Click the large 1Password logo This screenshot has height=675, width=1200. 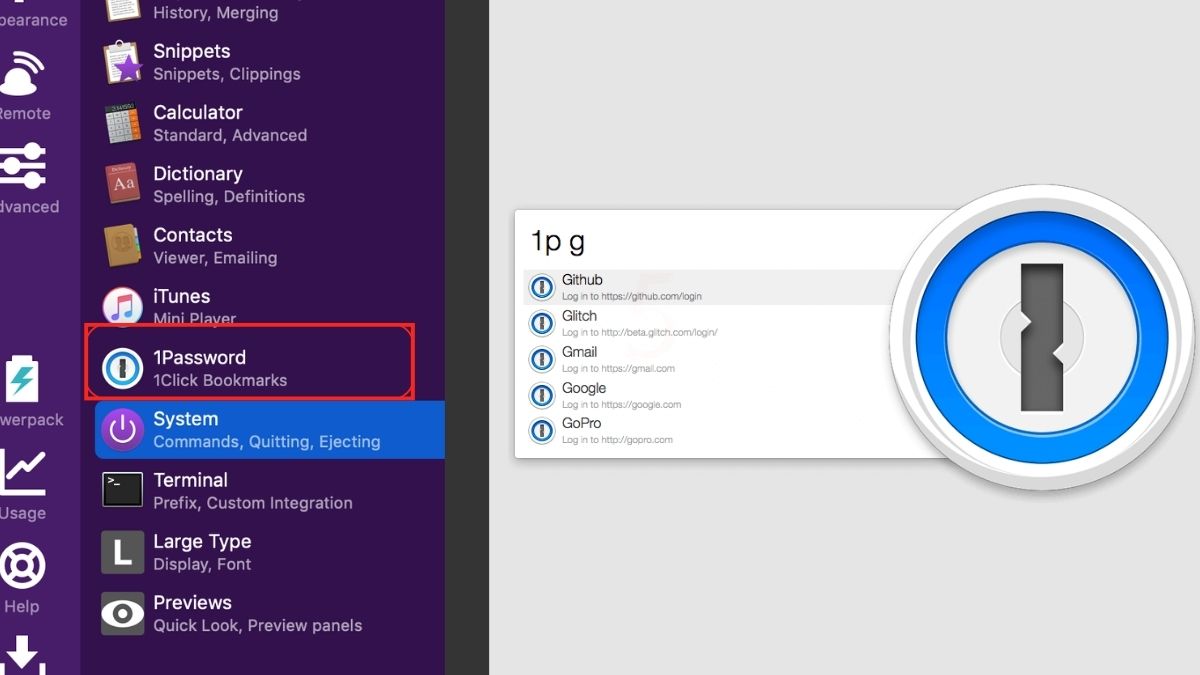(x=1042, y=336)
